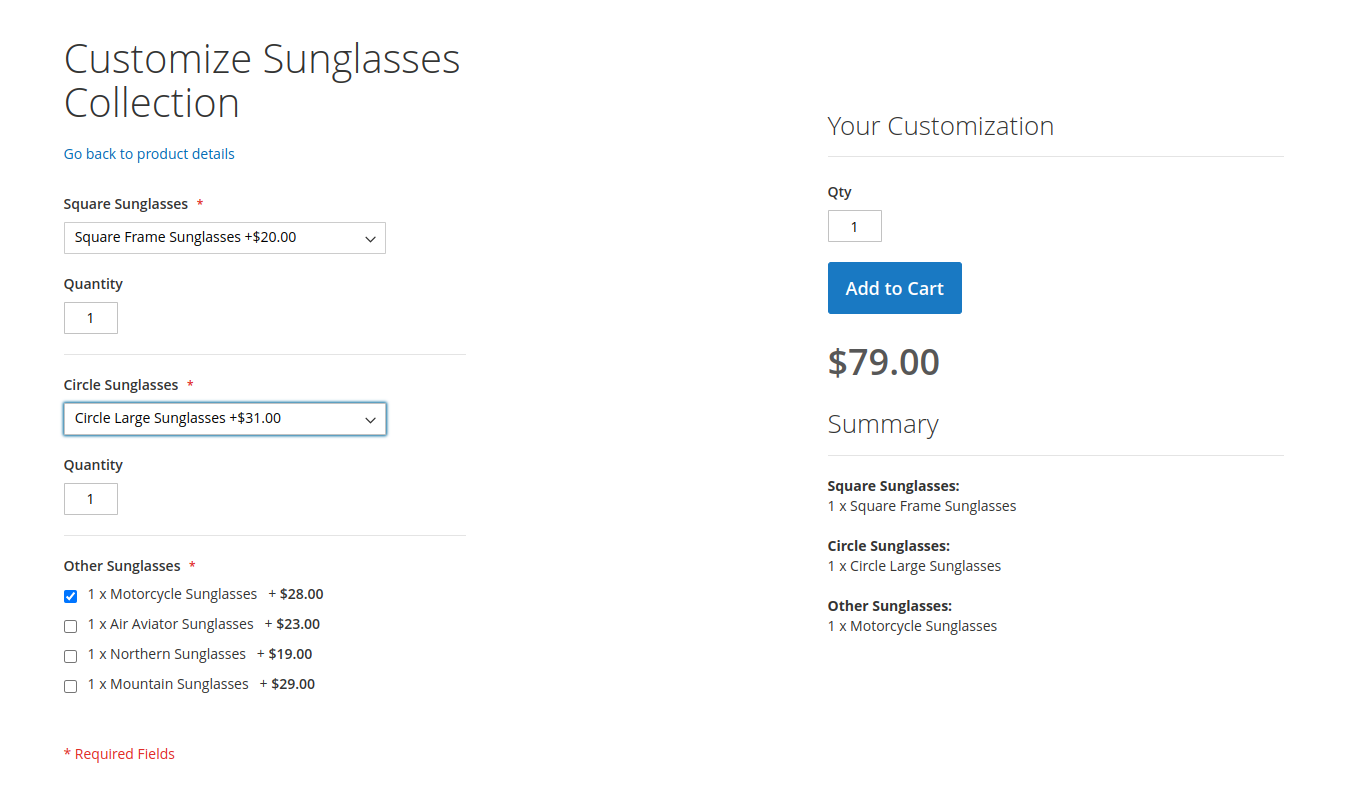The height and width of the screenshot is (809, 1367).
Task: Select the Qty box above Add to Cart
Action: click(854, 226)
